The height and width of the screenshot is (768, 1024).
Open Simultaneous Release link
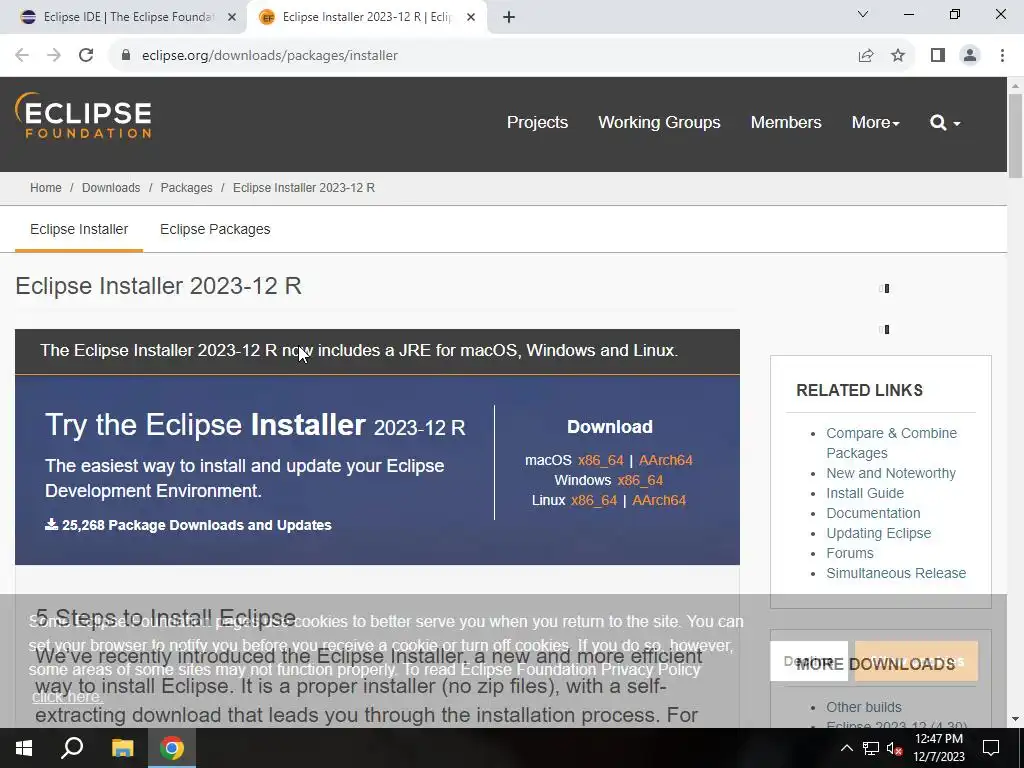(x=896, y=573)
